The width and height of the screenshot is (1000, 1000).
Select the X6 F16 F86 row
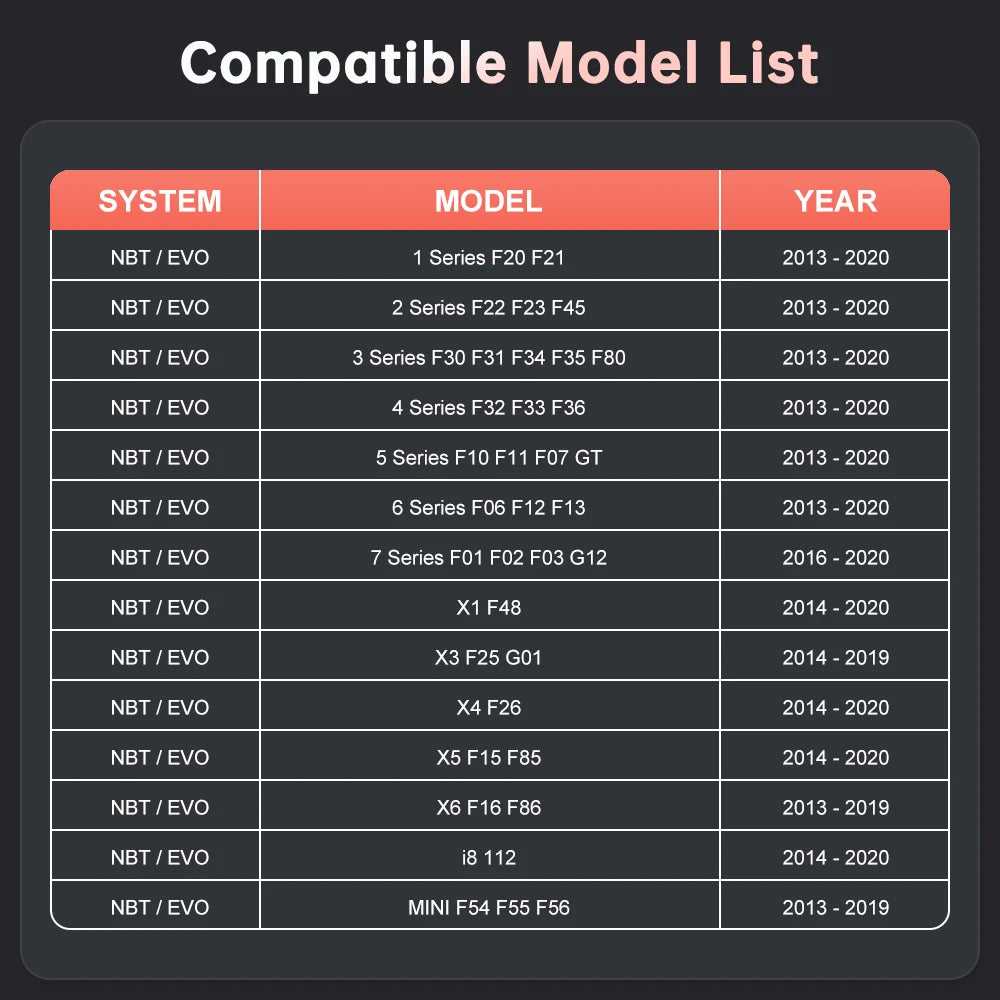click(x=500, y=805)
